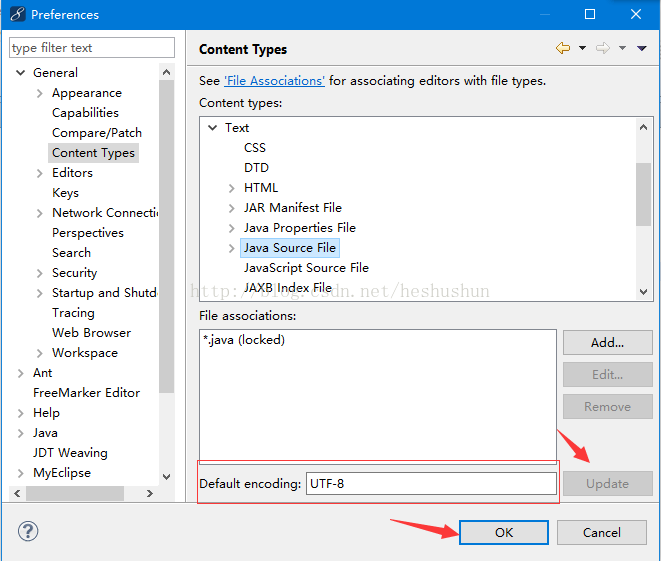Click the tree horizontal scroll right arrow
Viewport: 661px width, 561px height.
tap(150, 493)
